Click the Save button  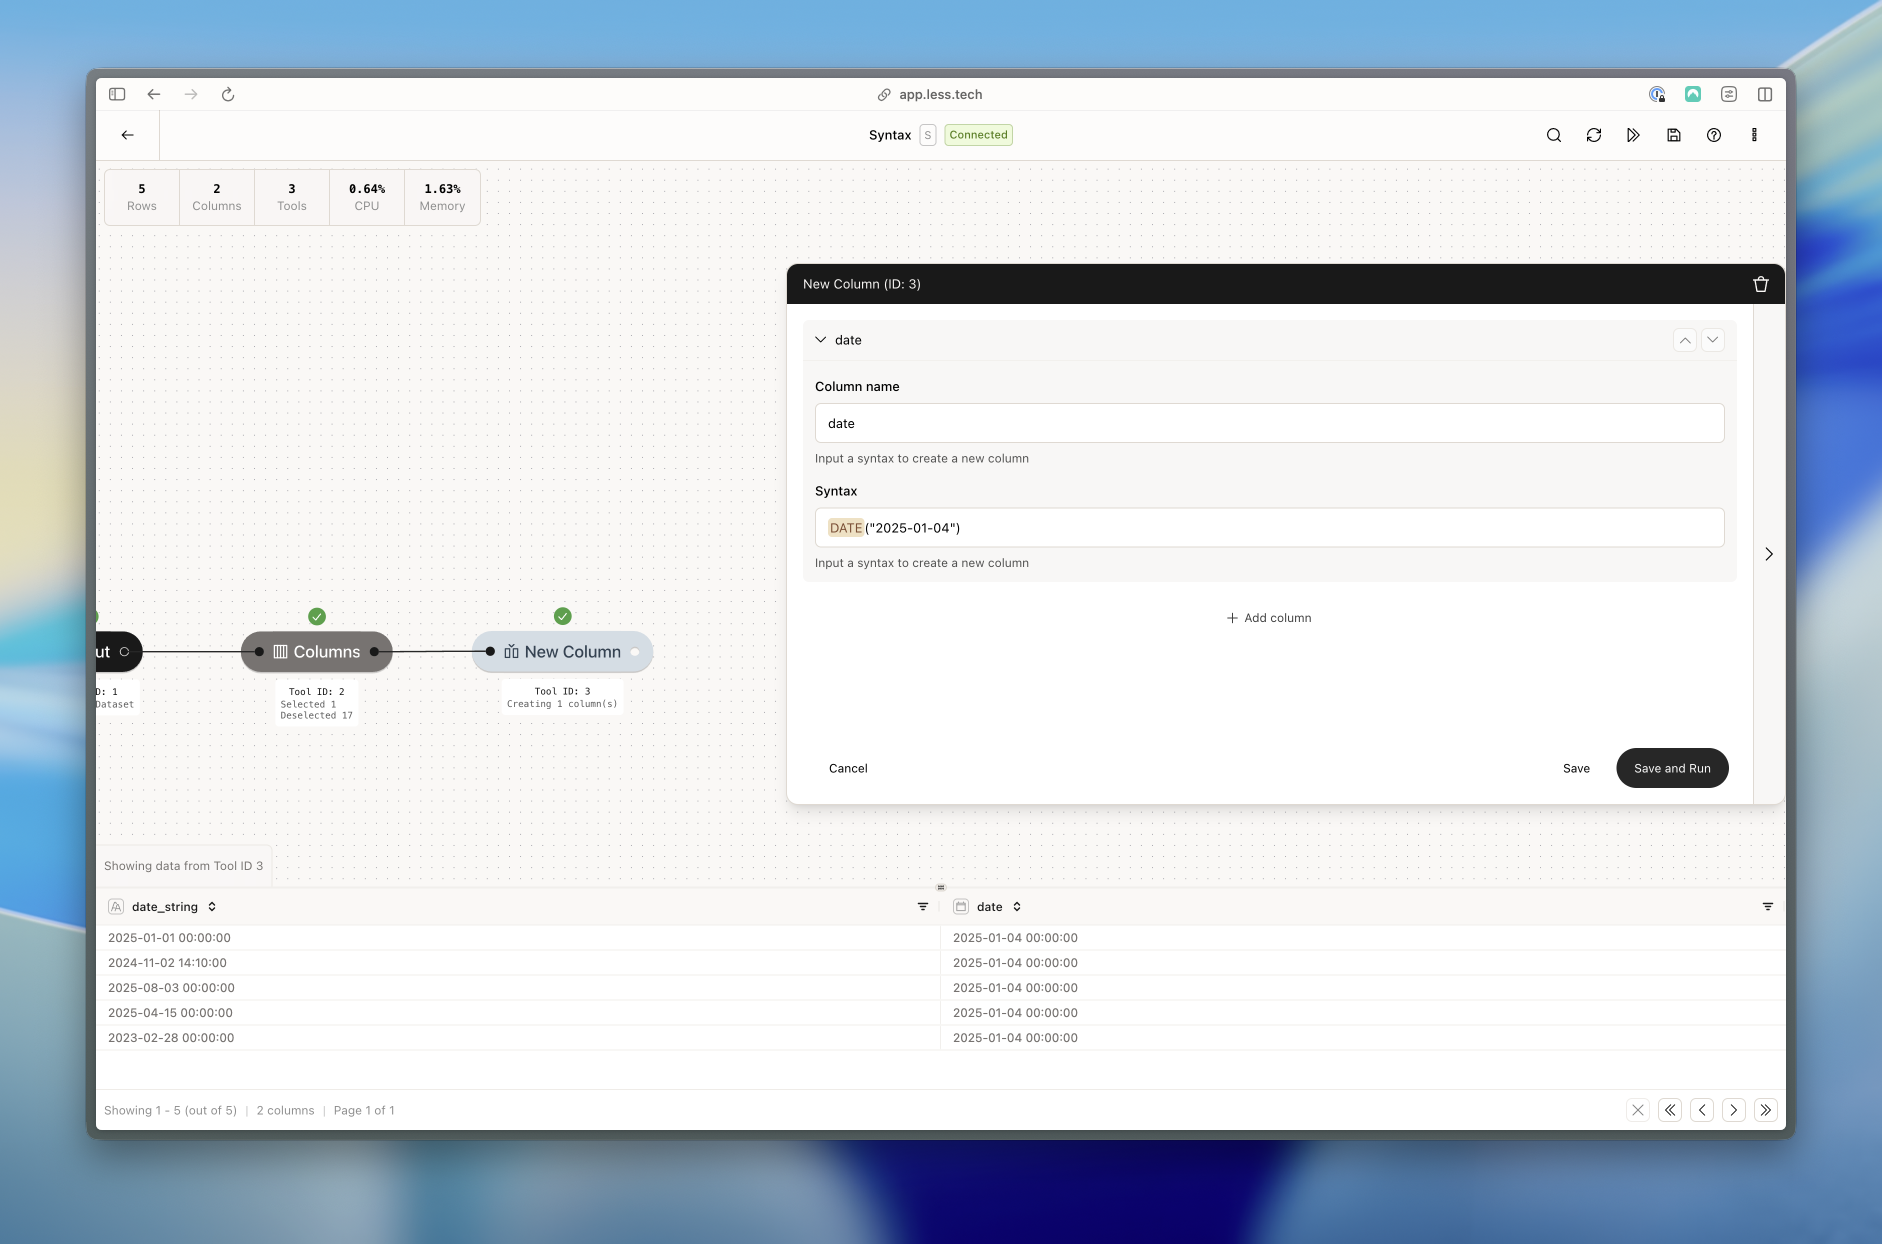pyautogui.click(x=1576, y=768)
